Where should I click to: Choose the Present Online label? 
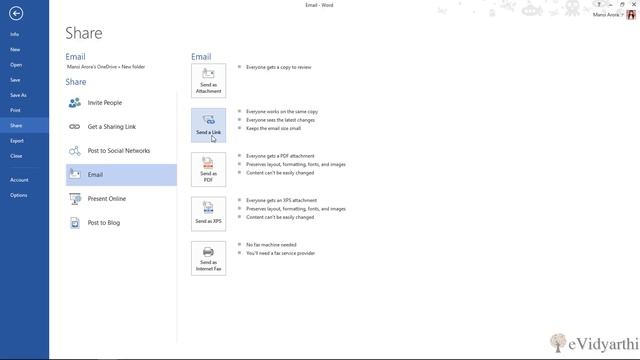[x=107, y=199]
